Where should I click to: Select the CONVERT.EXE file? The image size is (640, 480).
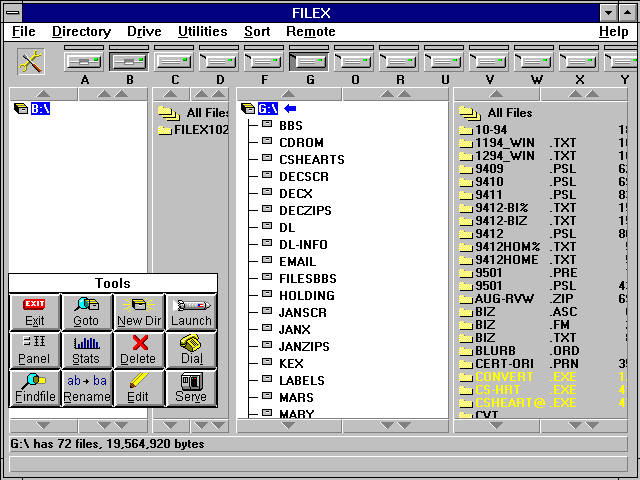pyautogui.click(x=505, y=377)
